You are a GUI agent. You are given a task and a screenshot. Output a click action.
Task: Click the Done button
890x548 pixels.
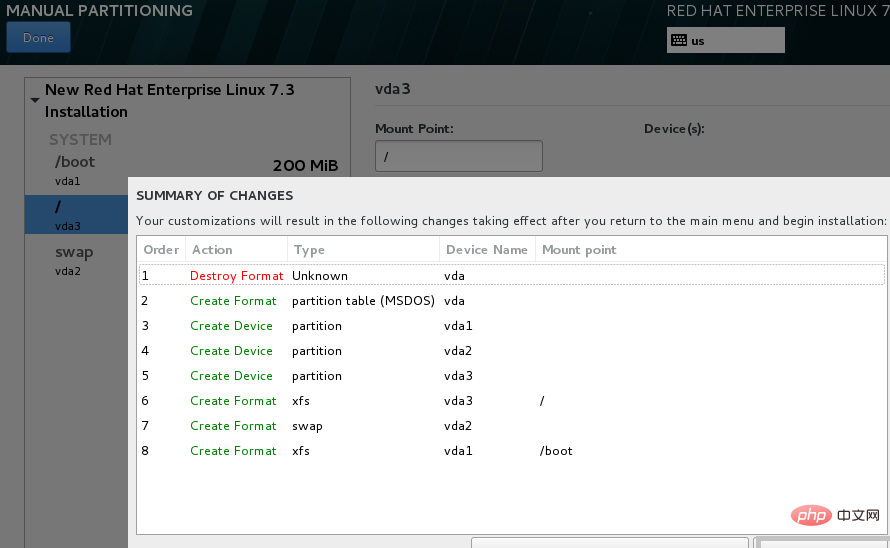click(38, 37)
